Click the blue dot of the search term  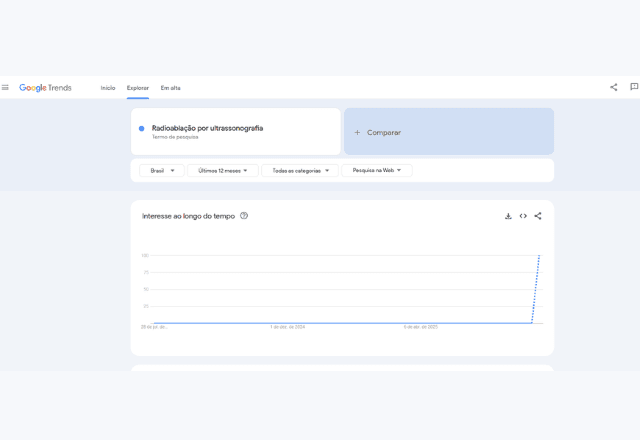pos(142,129)
